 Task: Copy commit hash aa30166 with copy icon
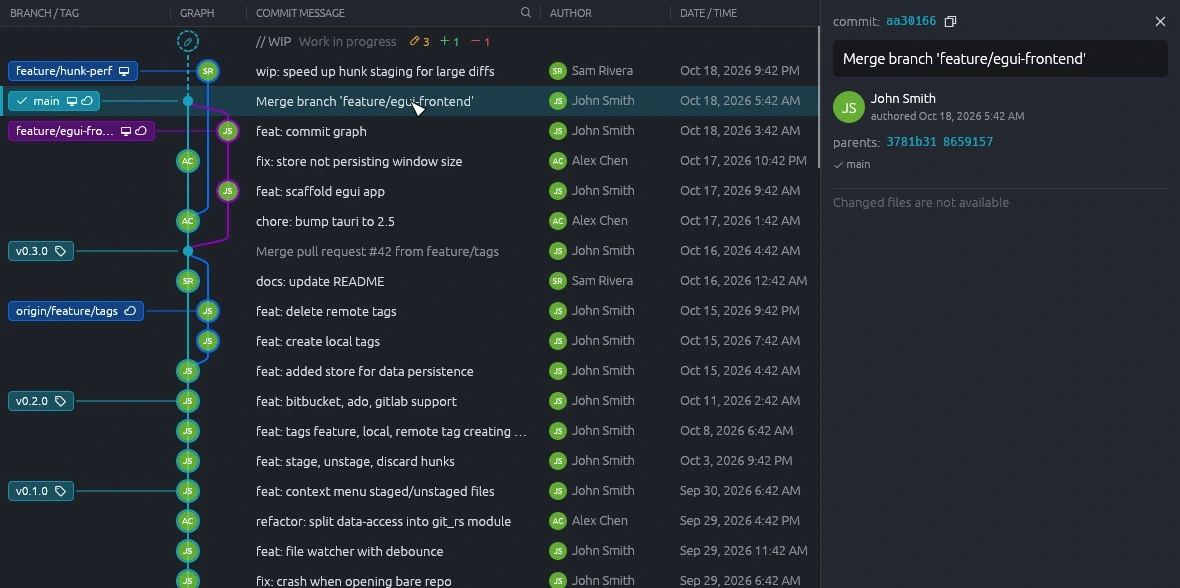tap(950, 22)
